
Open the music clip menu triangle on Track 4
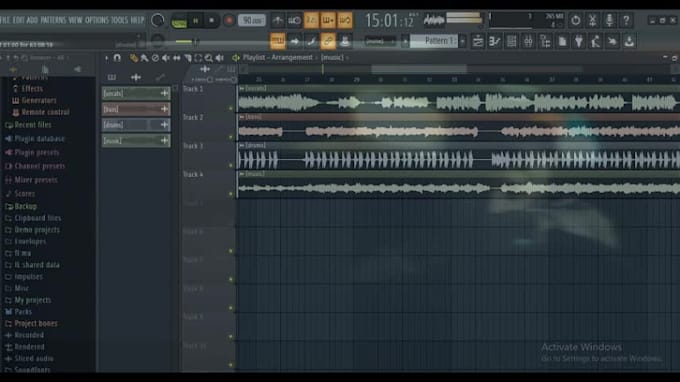[x=242, y=174]
